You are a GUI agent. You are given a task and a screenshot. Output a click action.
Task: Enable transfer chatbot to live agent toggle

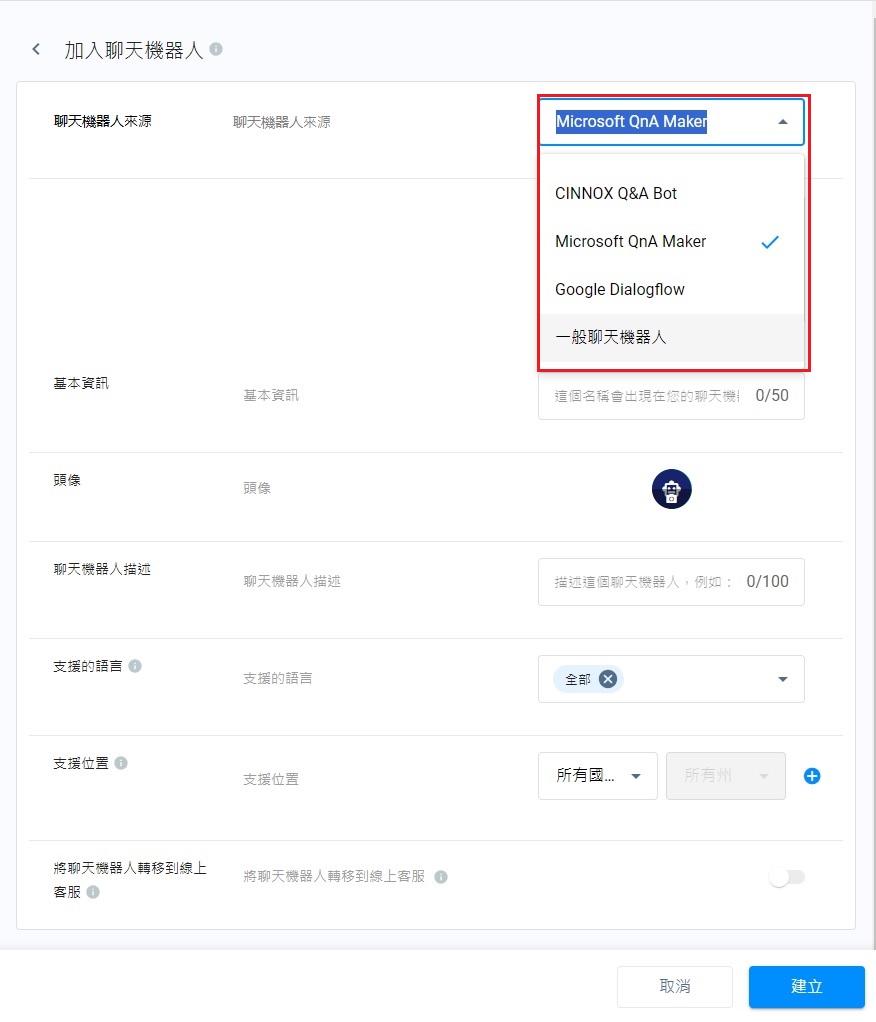(x=787, y=877)
